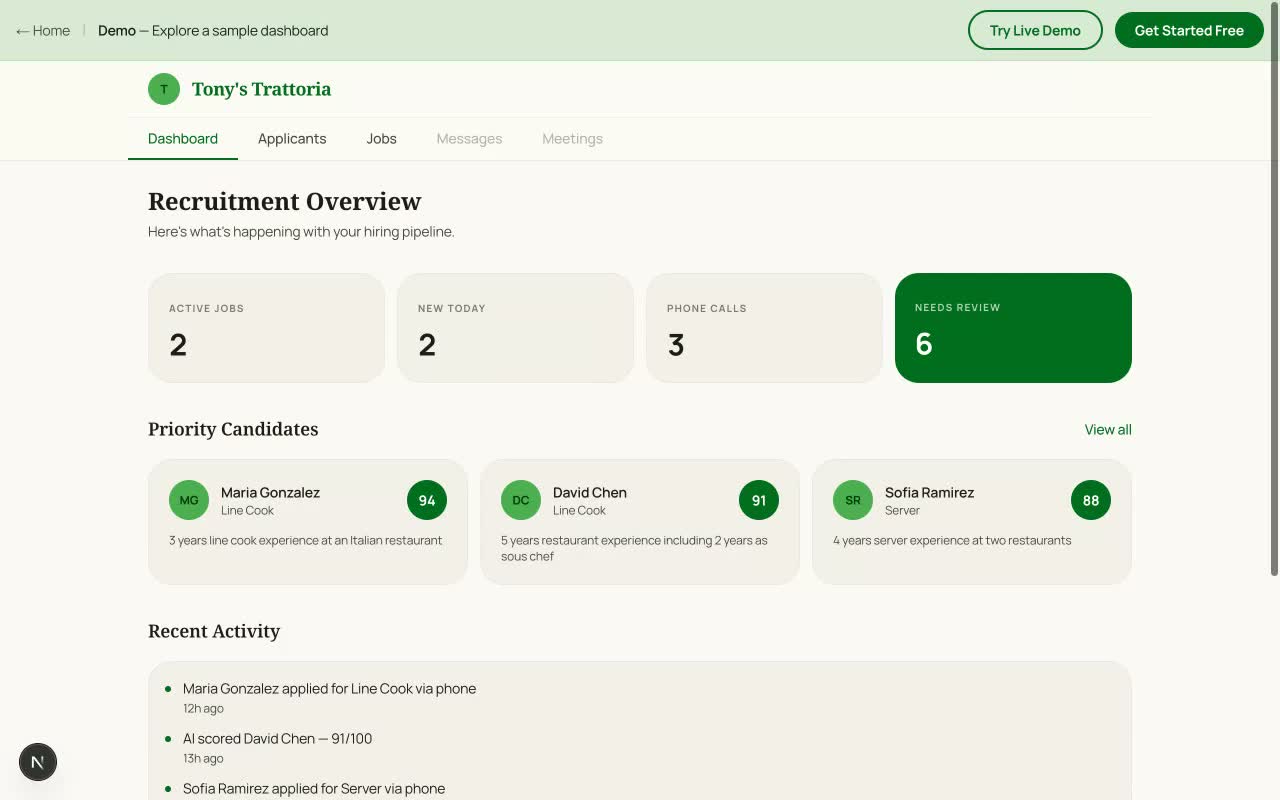Open the Jobs tab

pos(381,139)
